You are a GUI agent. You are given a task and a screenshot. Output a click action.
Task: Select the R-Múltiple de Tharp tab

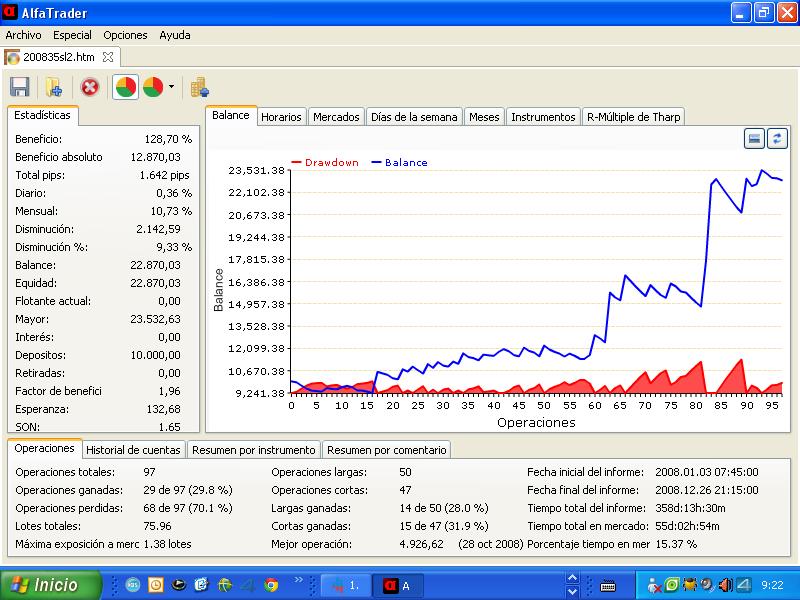[x=633, y=117]
